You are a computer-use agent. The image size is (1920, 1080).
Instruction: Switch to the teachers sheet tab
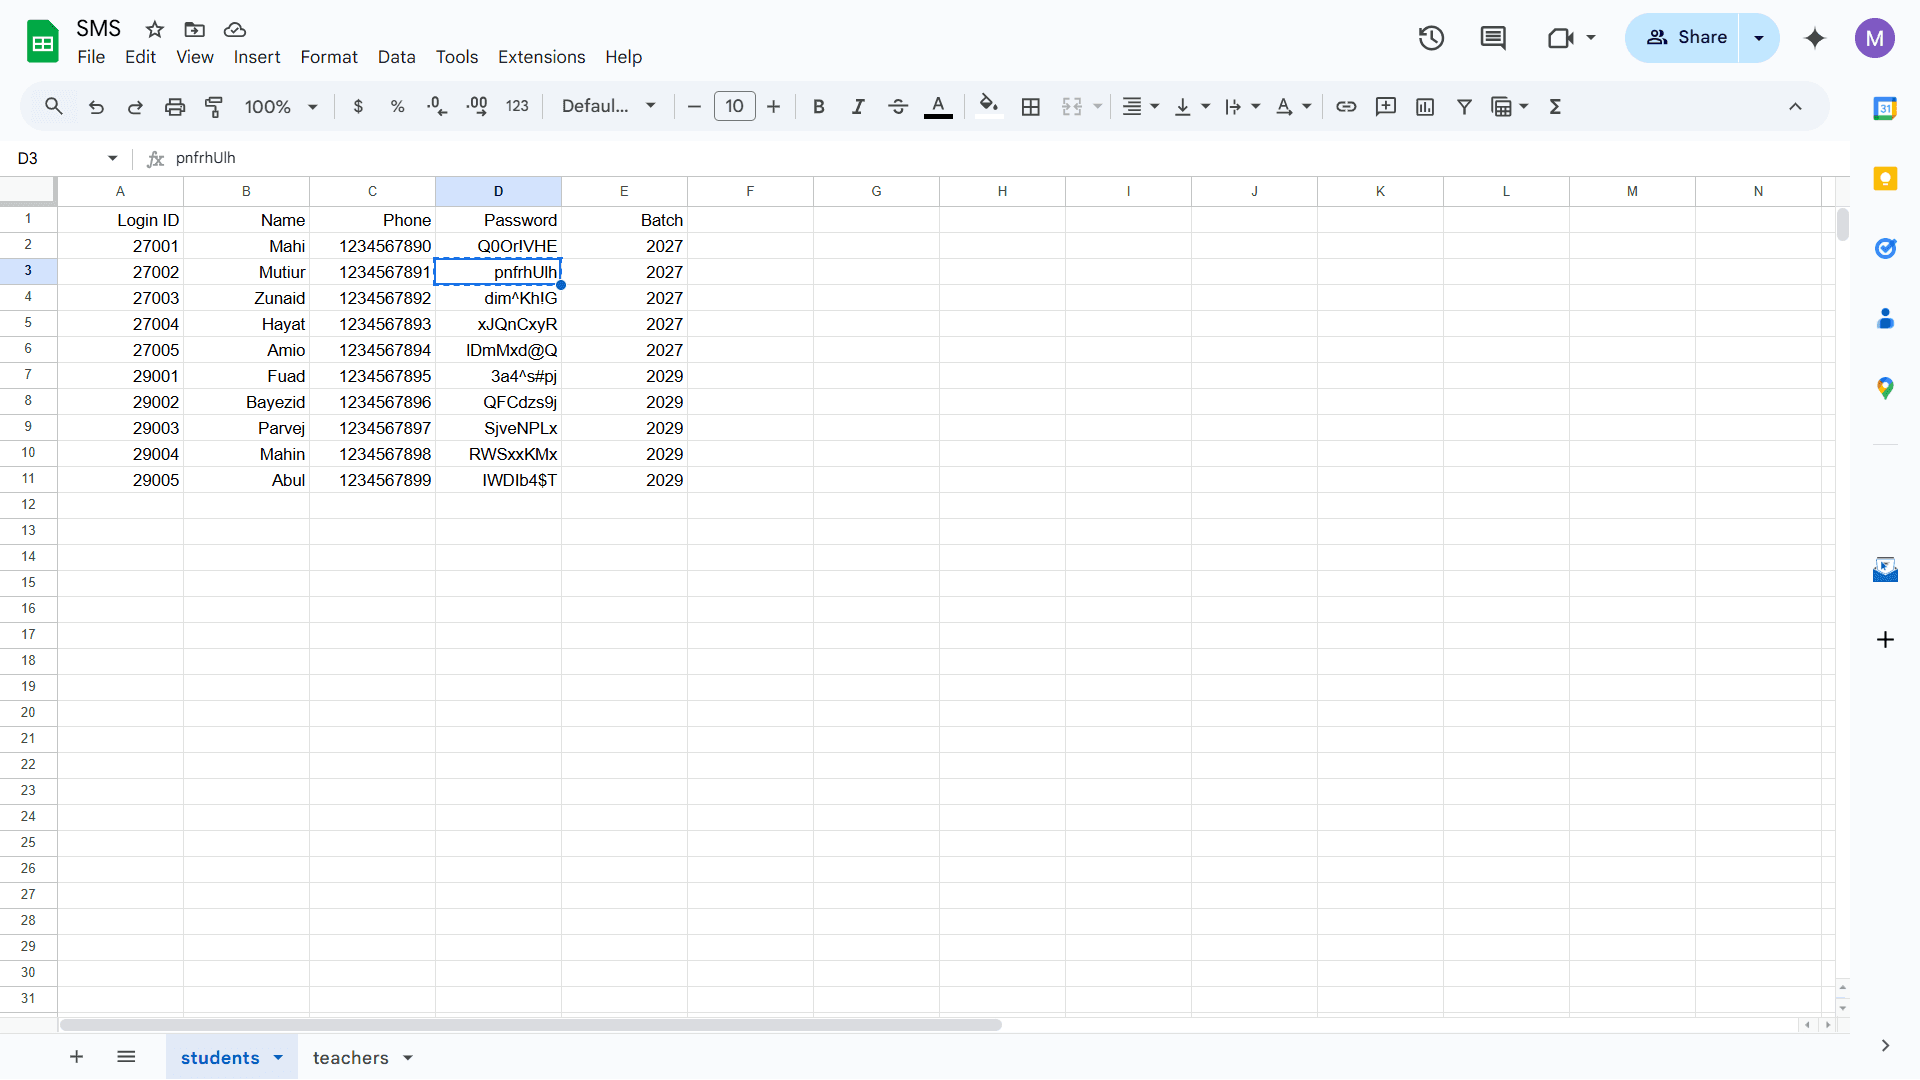pos(351,1058)
